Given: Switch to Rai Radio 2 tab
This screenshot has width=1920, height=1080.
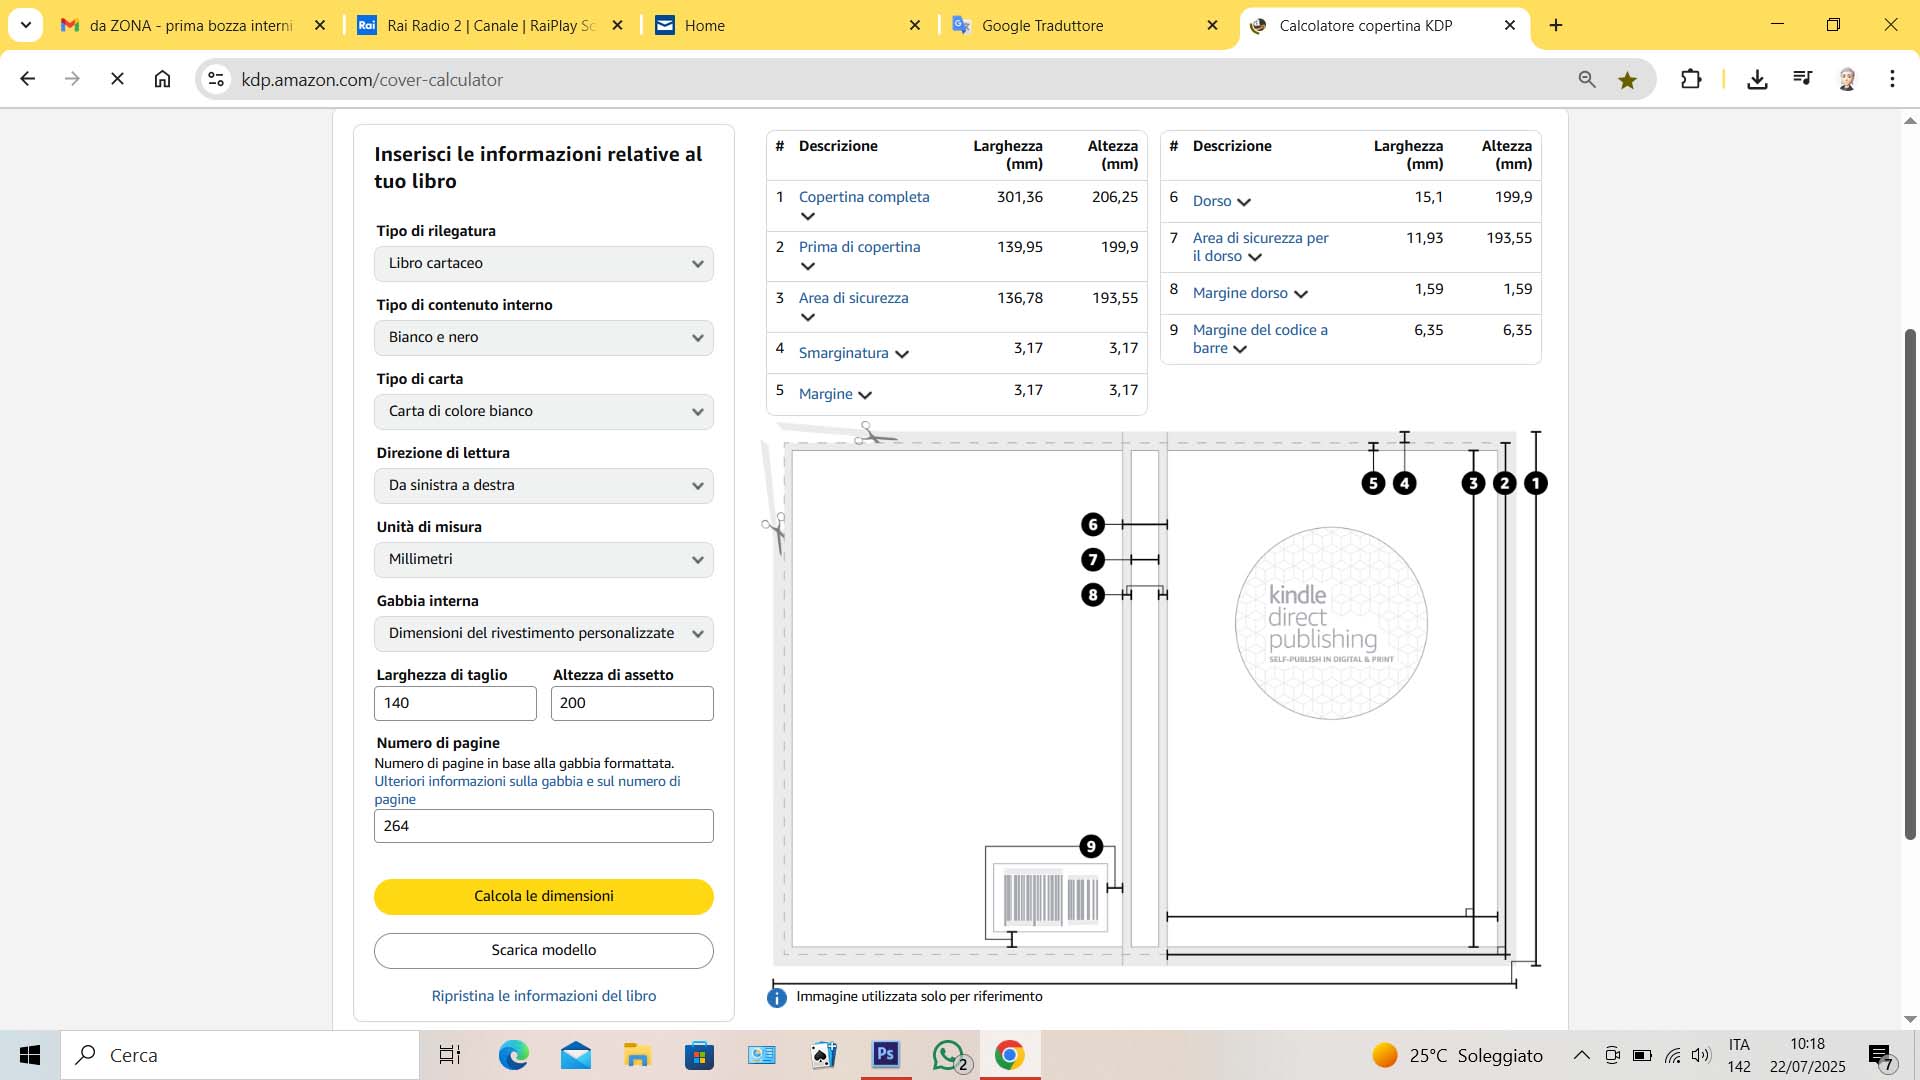Looking at the screenshot, I should click(x=490, y=26).
